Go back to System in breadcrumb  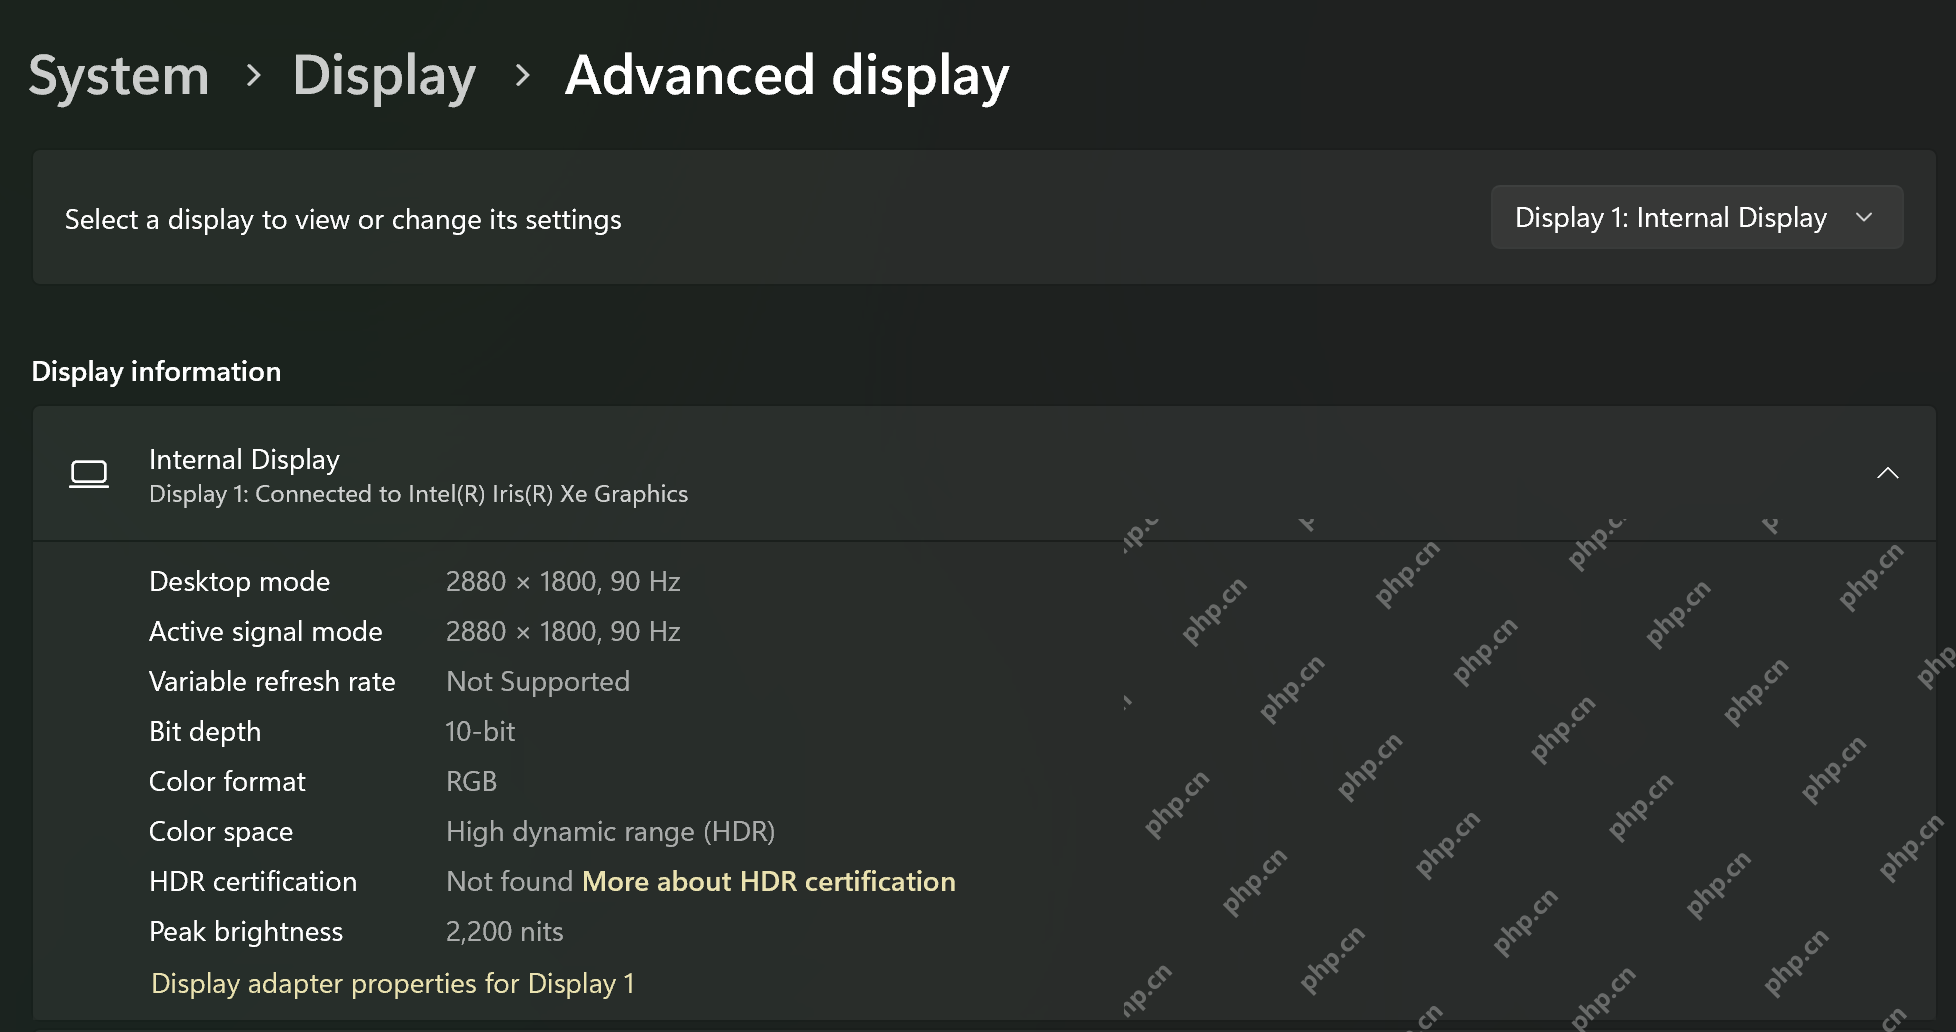pos(119,76)
